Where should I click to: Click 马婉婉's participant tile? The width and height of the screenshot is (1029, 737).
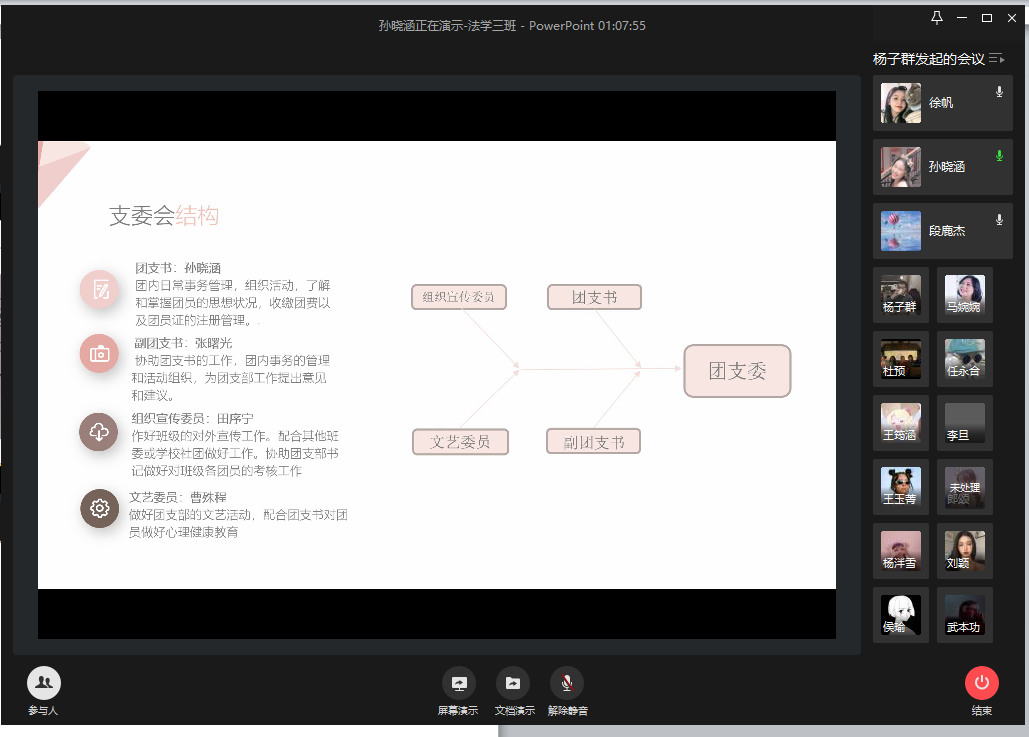pos(965,295)
